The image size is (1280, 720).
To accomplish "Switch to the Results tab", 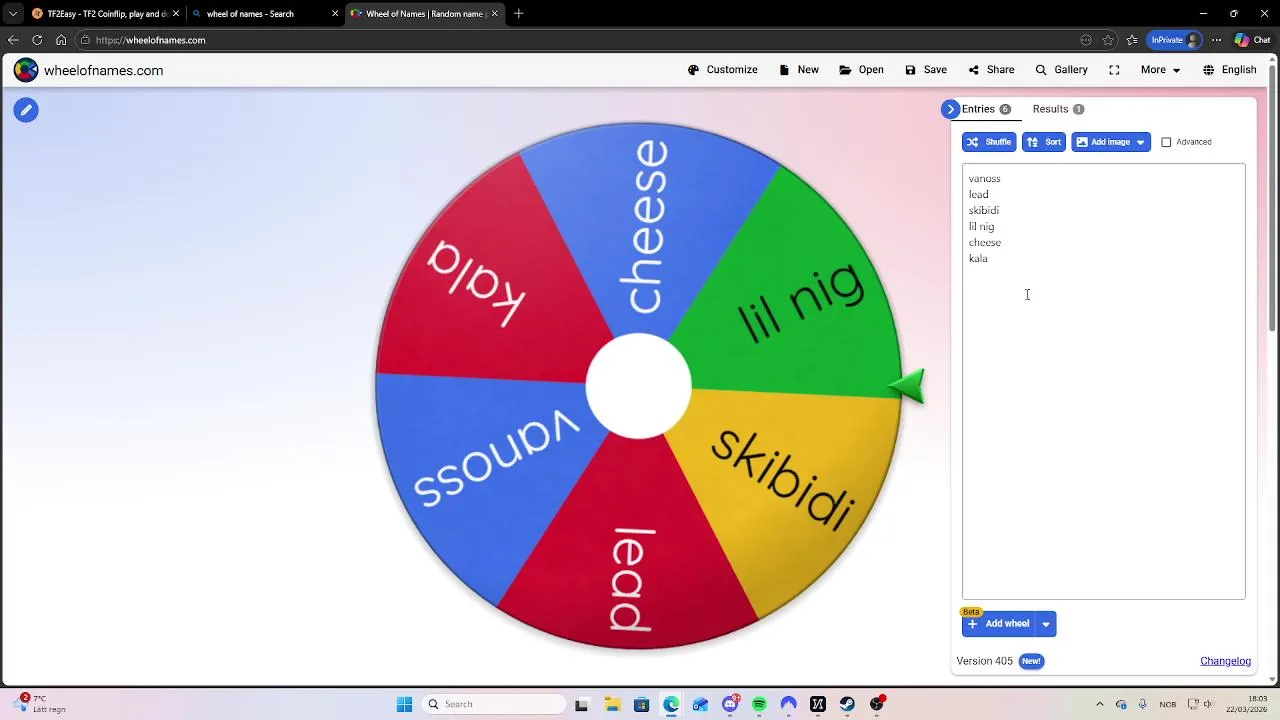I will click(x=1058, y=109).
